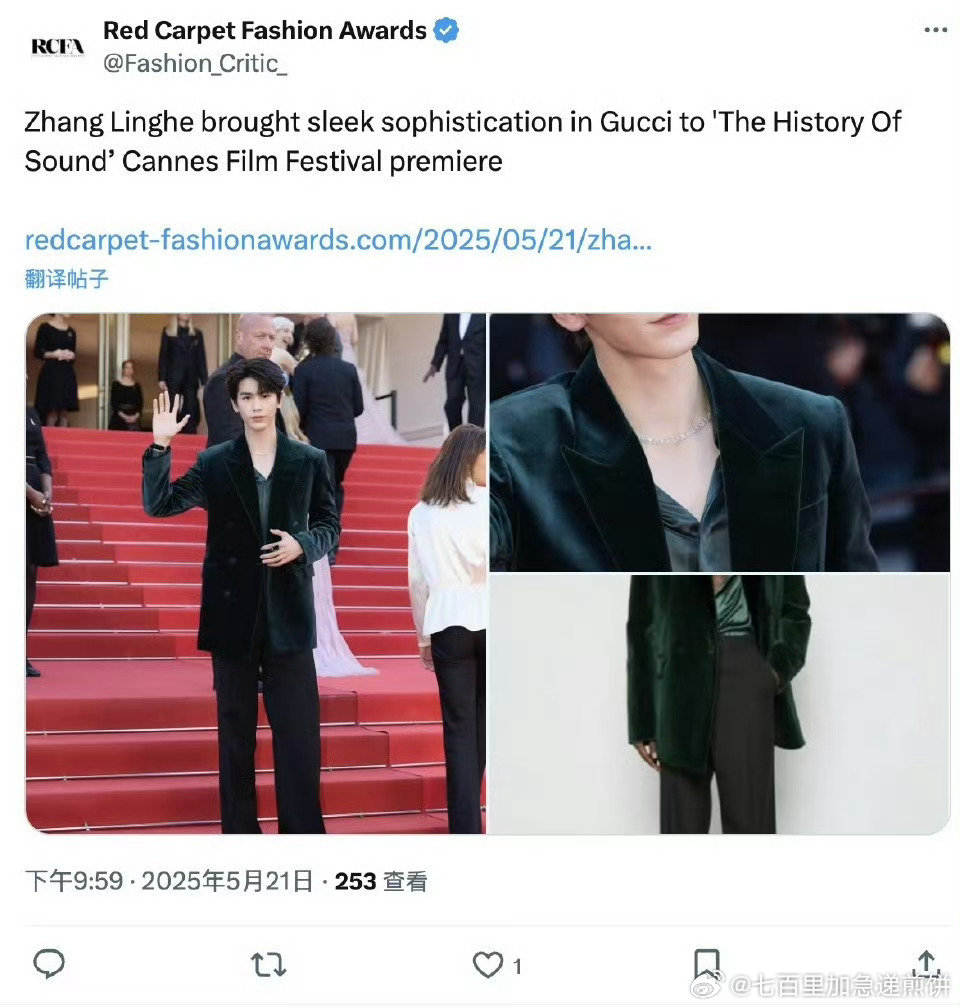Open Red Carpet Fashion Awards account name
960x1008 pixels.
point(264,30)
